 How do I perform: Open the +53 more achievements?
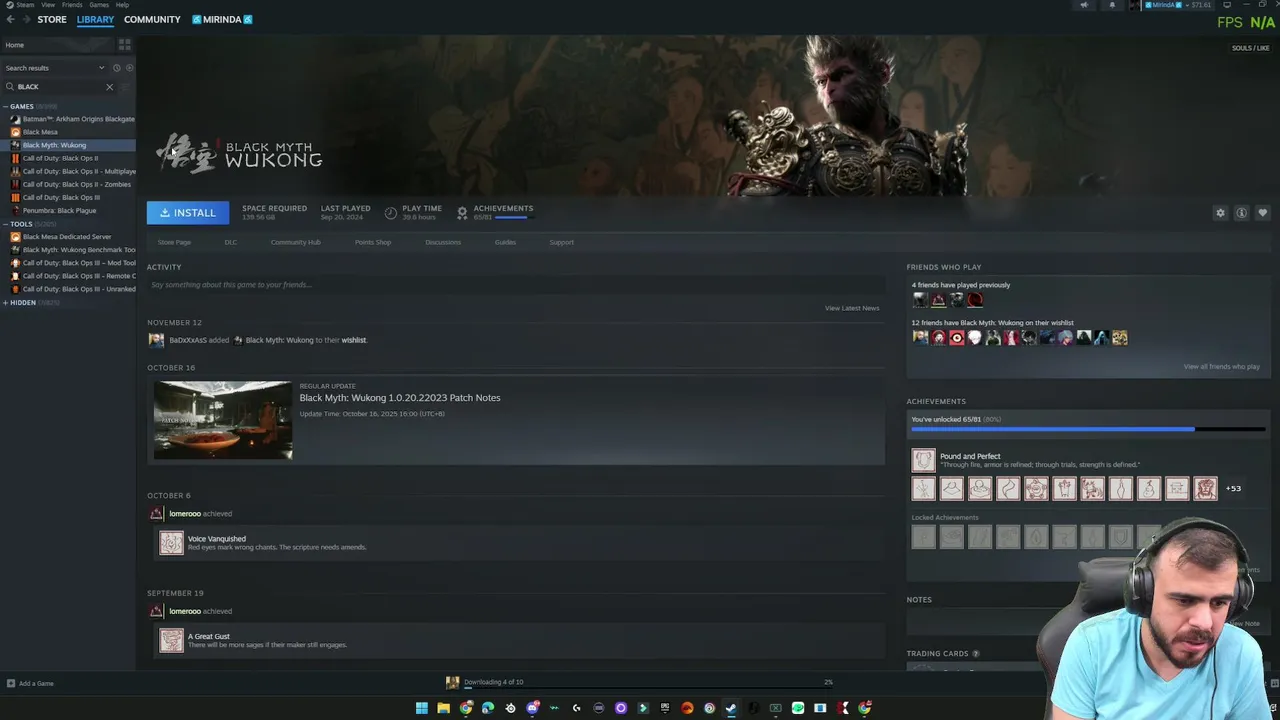tap(1233, 488)
